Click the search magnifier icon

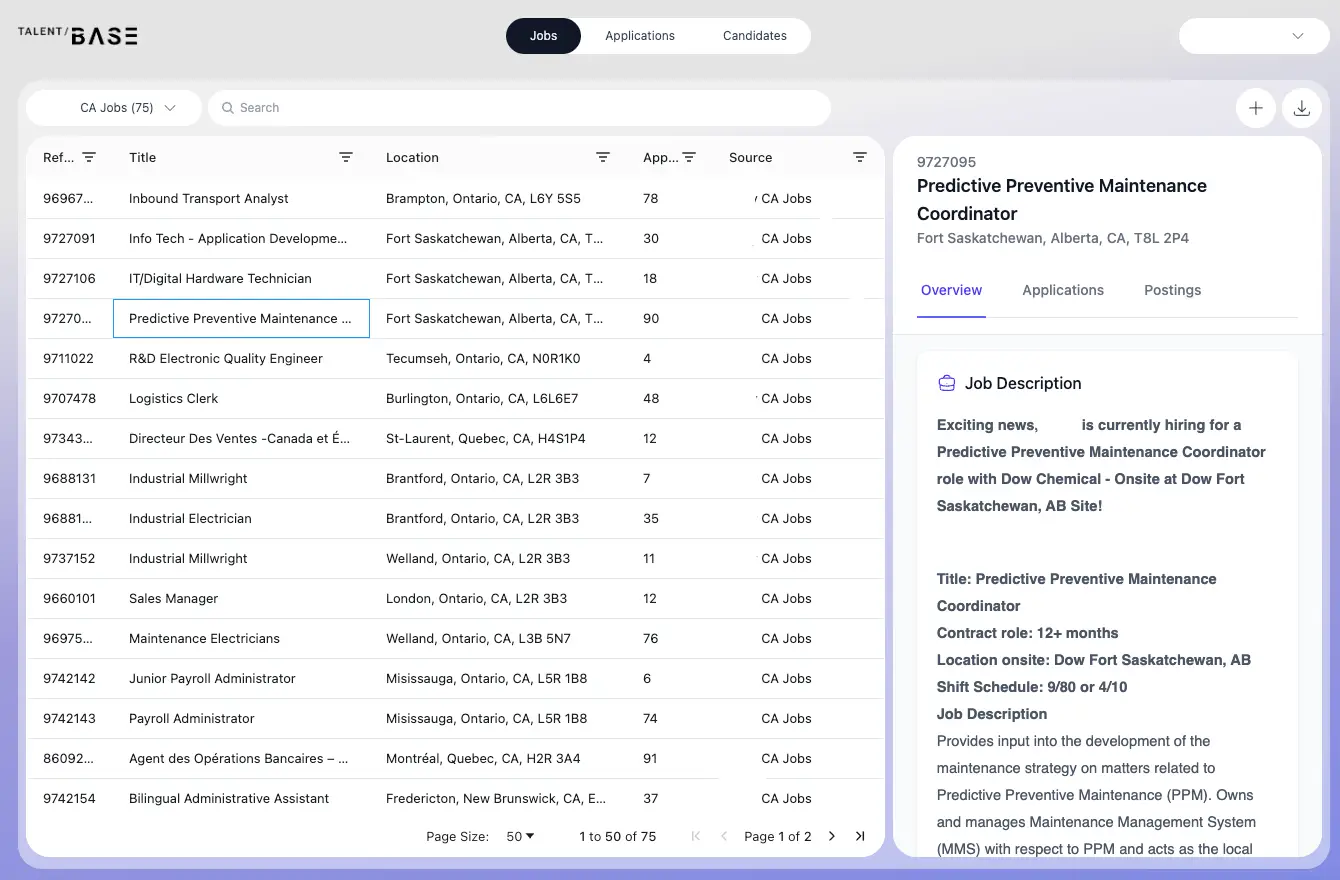pyautogui.click(x=228, y=108)
